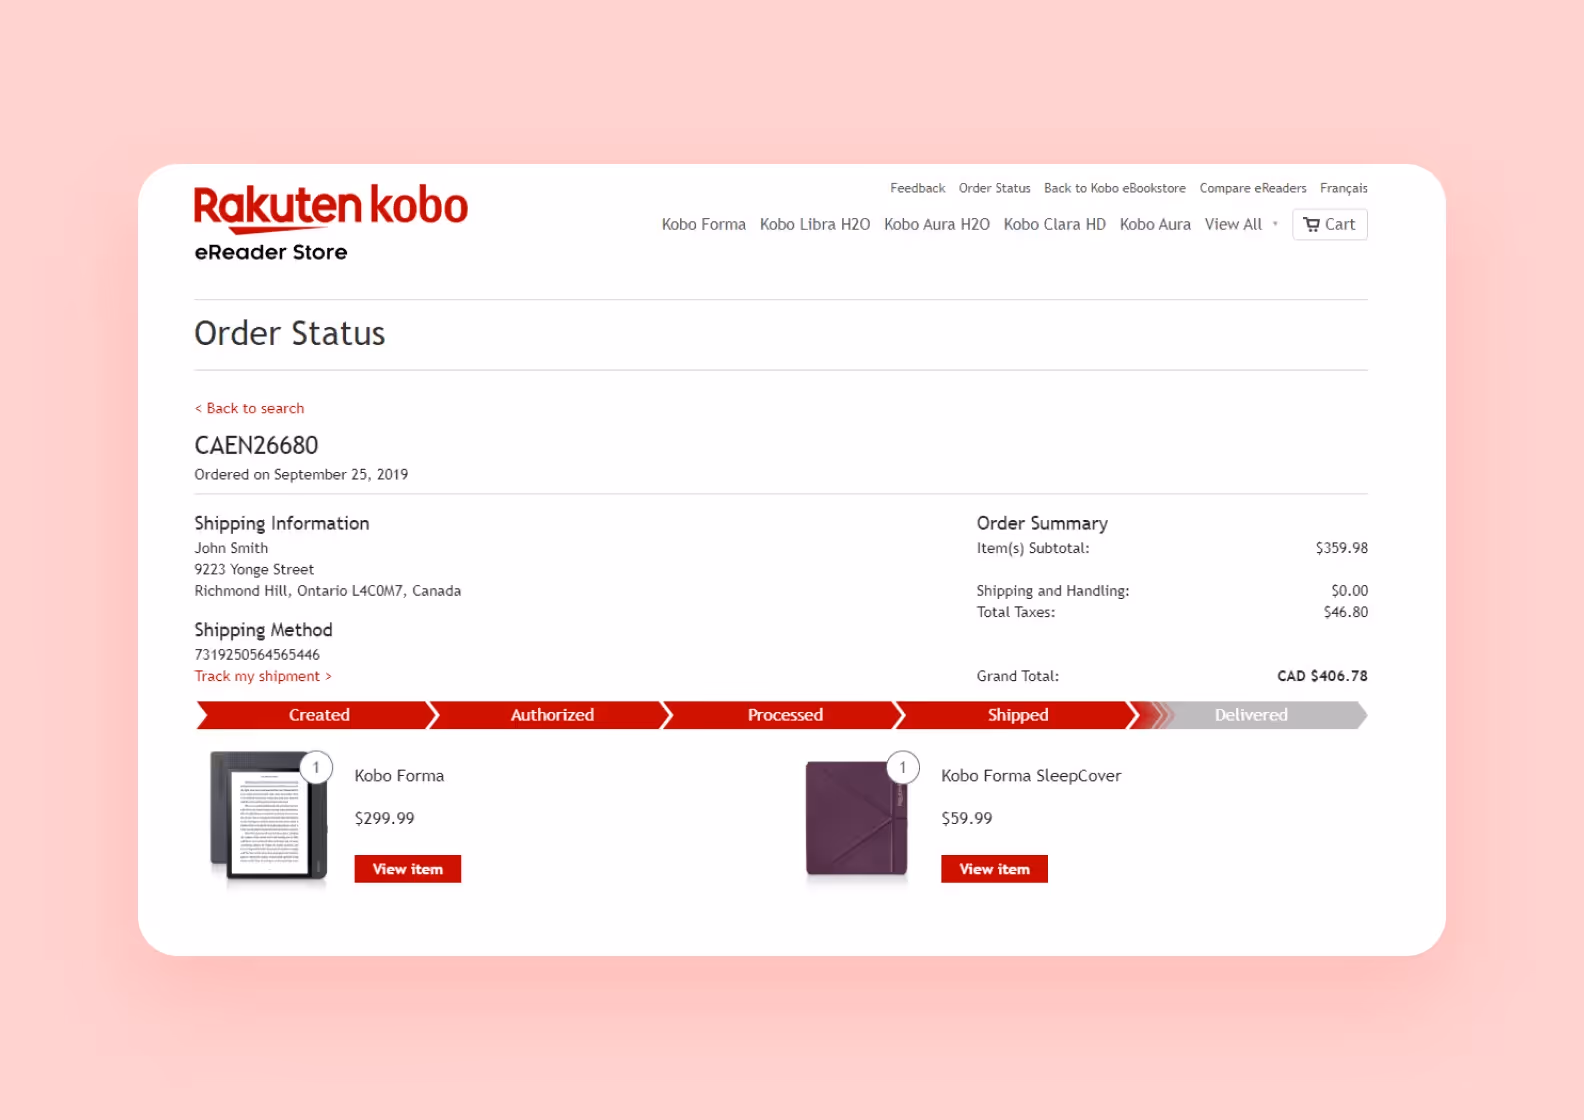Click the Kobo Forma eReader thumbnail
1584x1120 pixels.
[269, 815]
